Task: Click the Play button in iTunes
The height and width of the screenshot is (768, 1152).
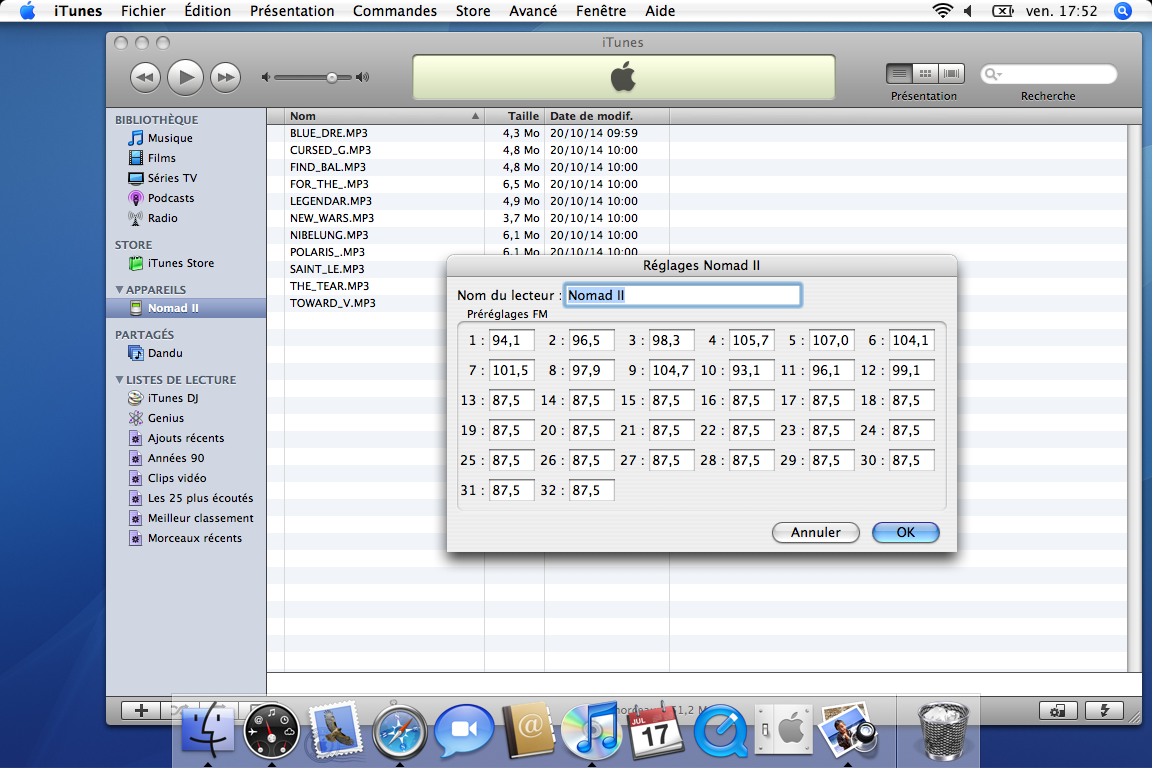Action: 185,77
